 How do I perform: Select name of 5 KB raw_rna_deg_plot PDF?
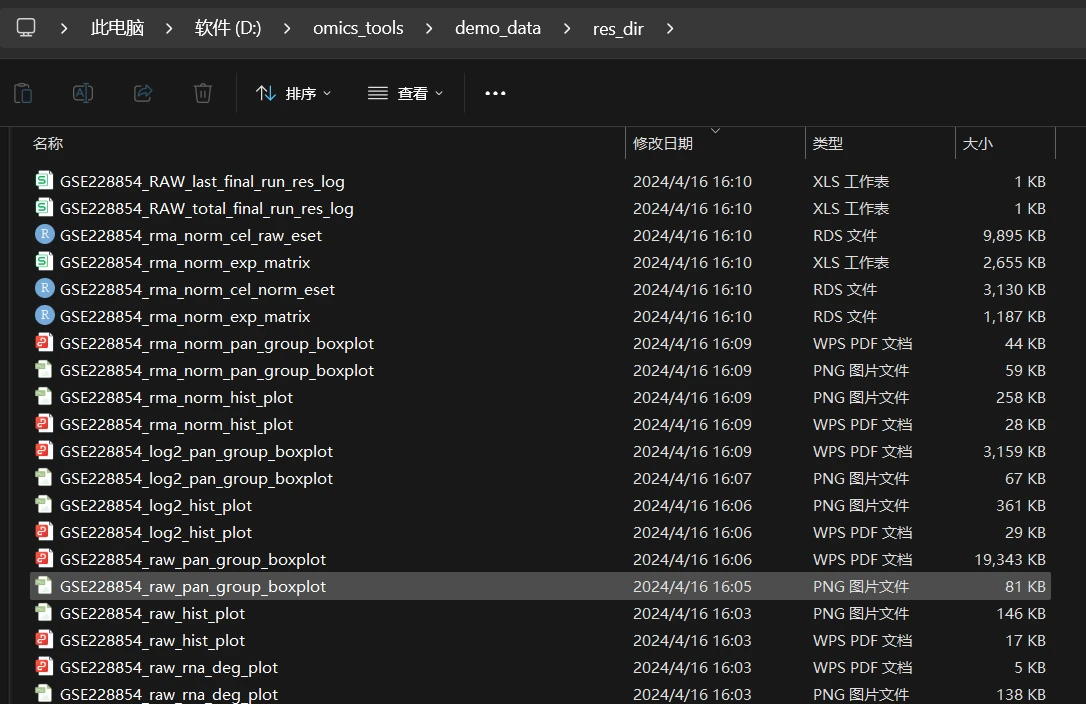pos(169,668)
